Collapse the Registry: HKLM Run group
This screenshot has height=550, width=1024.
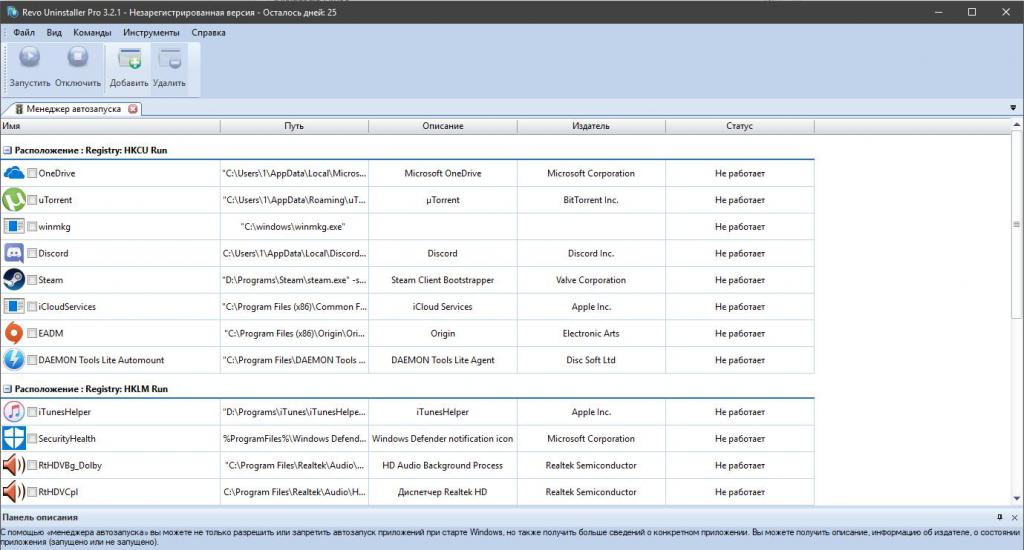point(7,389)
